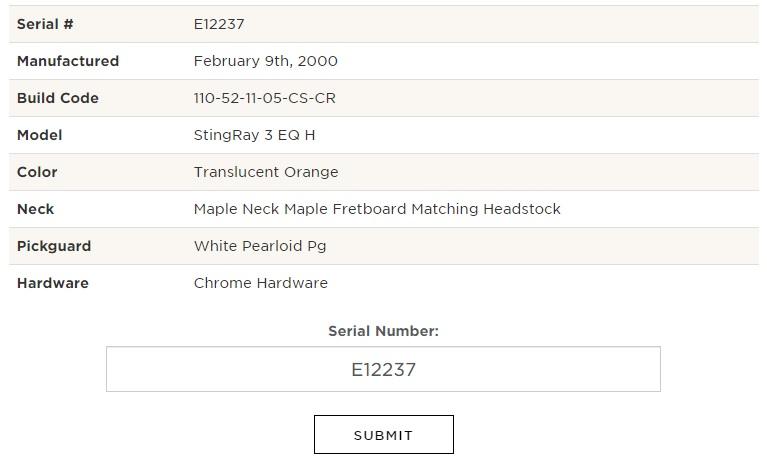Click the Hardware row label
767x470 pixels.
click(x=53, y=283)
